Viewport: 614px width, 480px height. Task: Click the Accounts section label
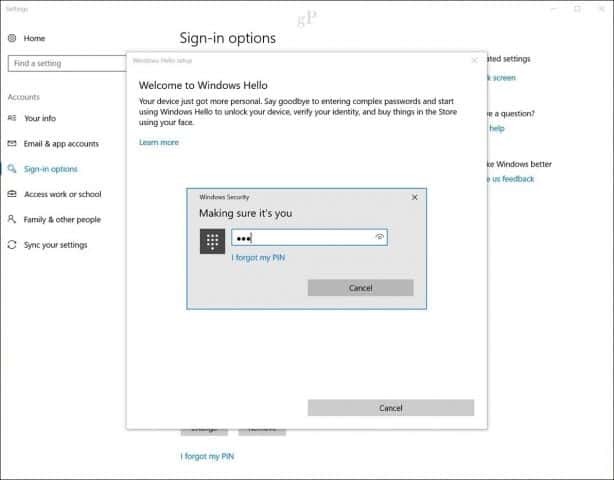click(24, 97)
